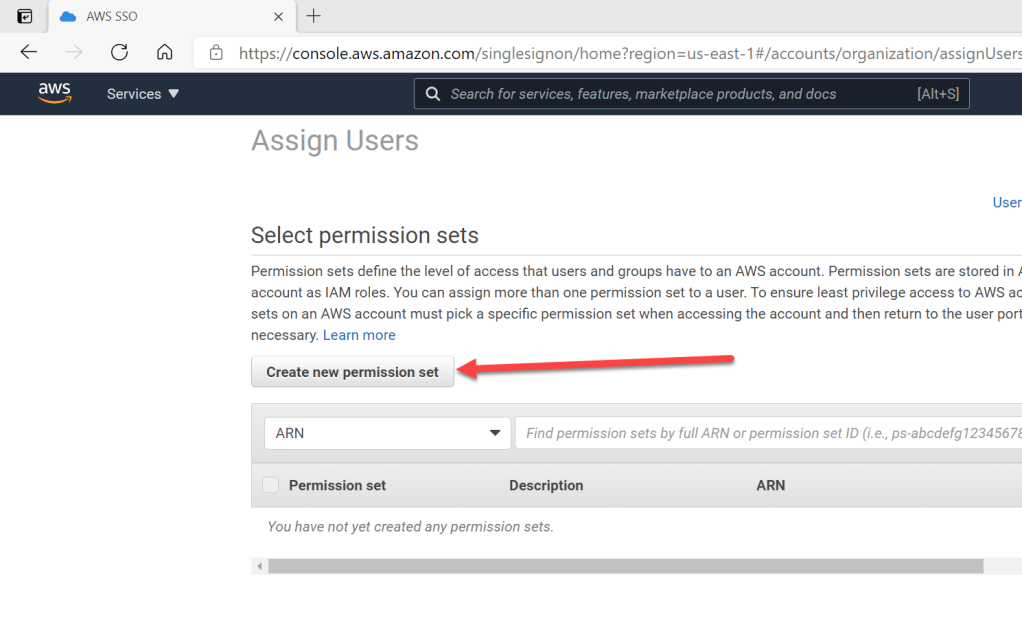Click the browser address bar URL
The width and height of the screenshot is (1022, 629).
click(x=620, y=53)
